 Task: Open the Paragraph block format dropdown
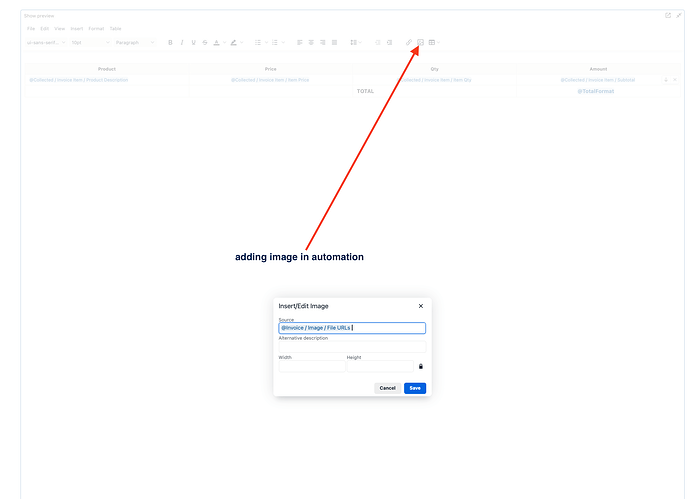(x=135, y=42)
